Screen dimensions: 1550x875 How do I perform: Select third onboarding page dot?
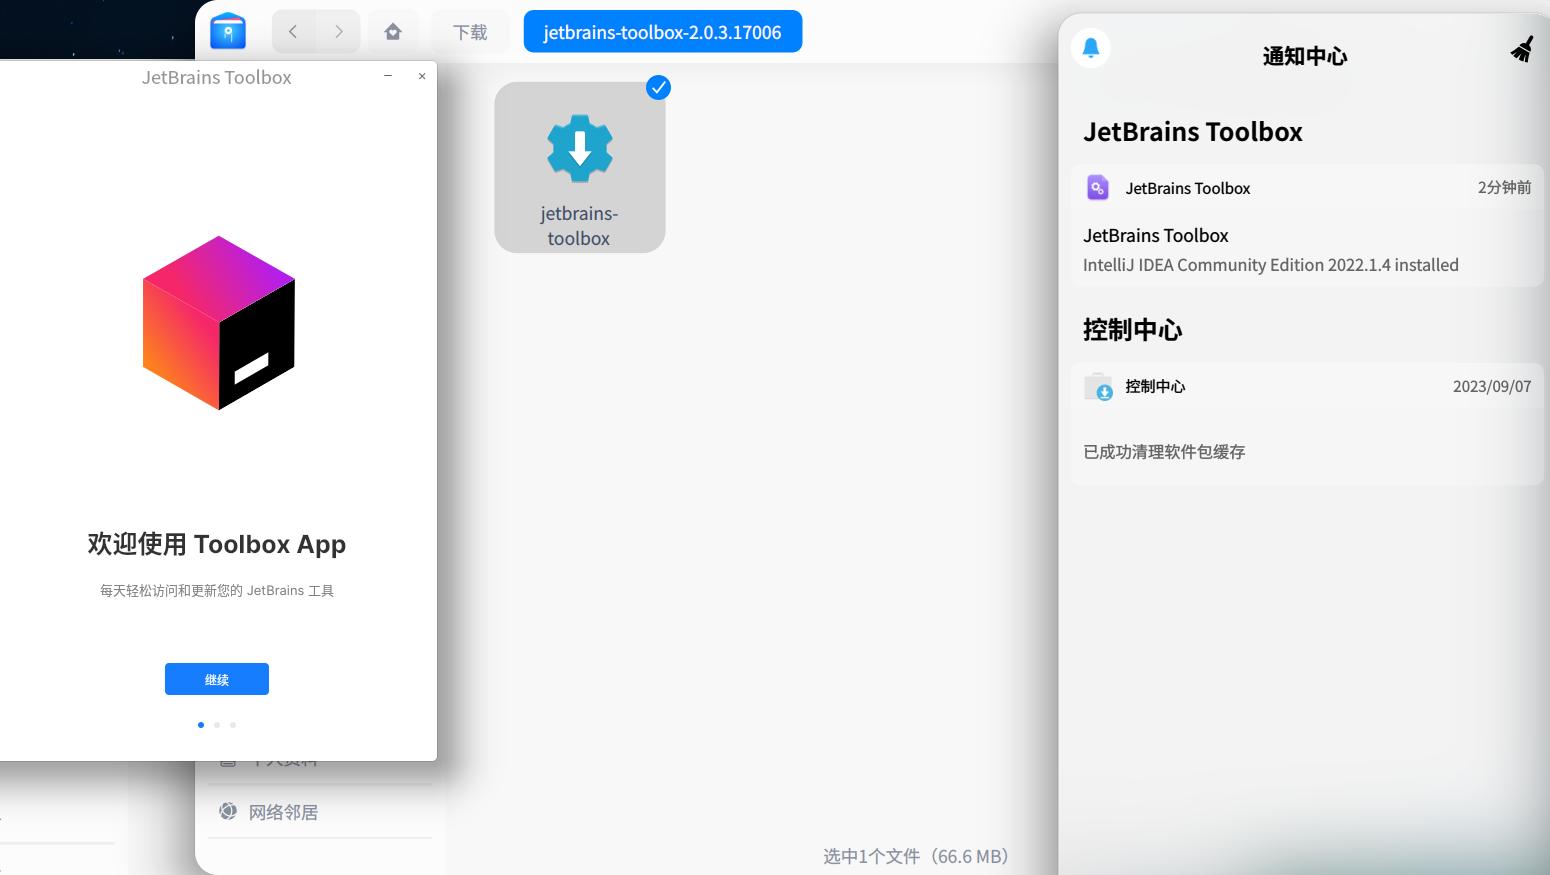pos(233,725)
